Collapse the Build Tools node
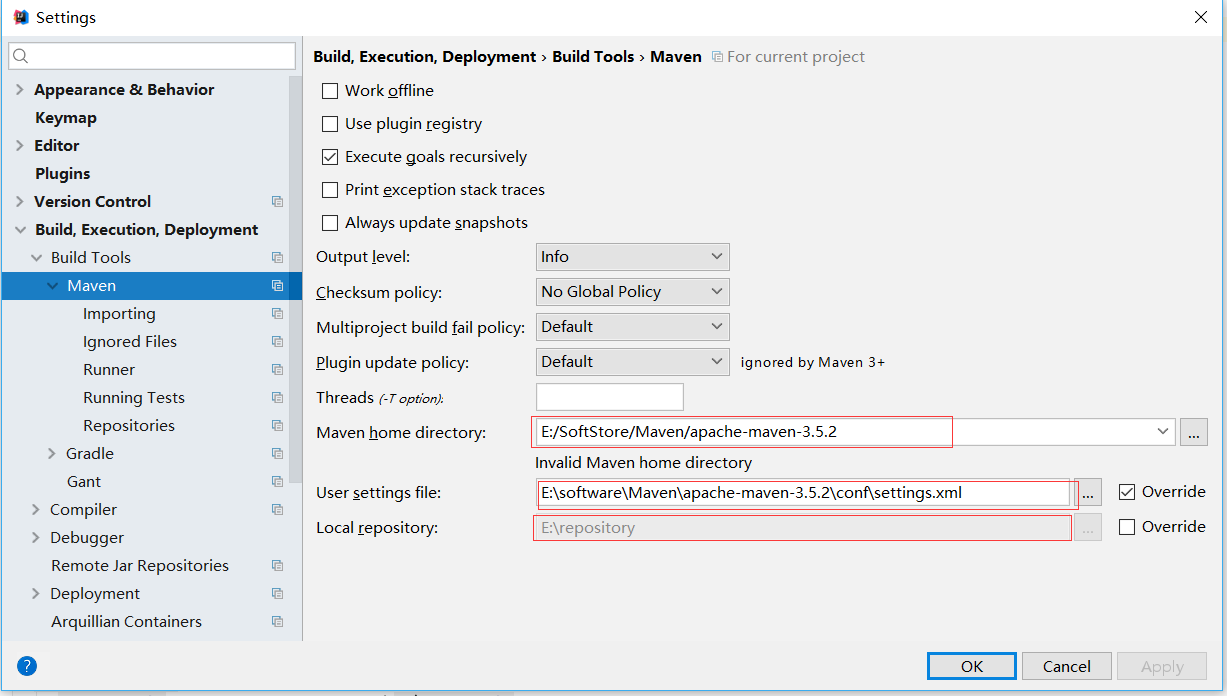Viewport: 1227px width, 696px height. coord(36,258)
